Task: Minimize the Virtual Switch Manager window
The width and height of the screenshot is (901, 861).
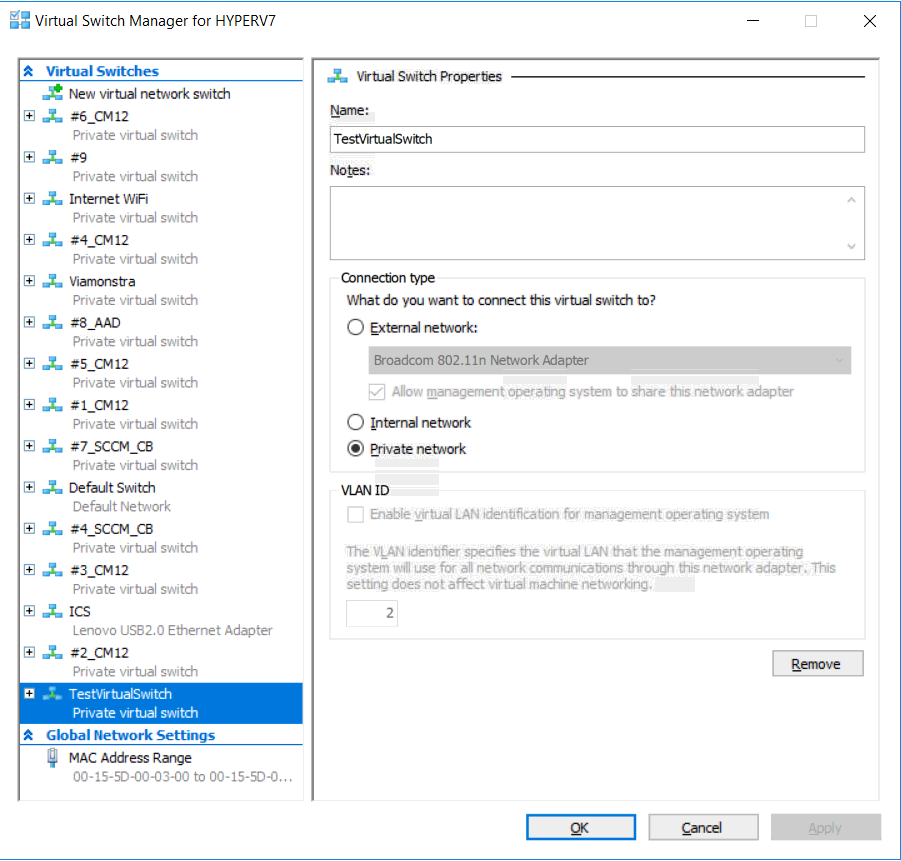Action: point(753,21)
